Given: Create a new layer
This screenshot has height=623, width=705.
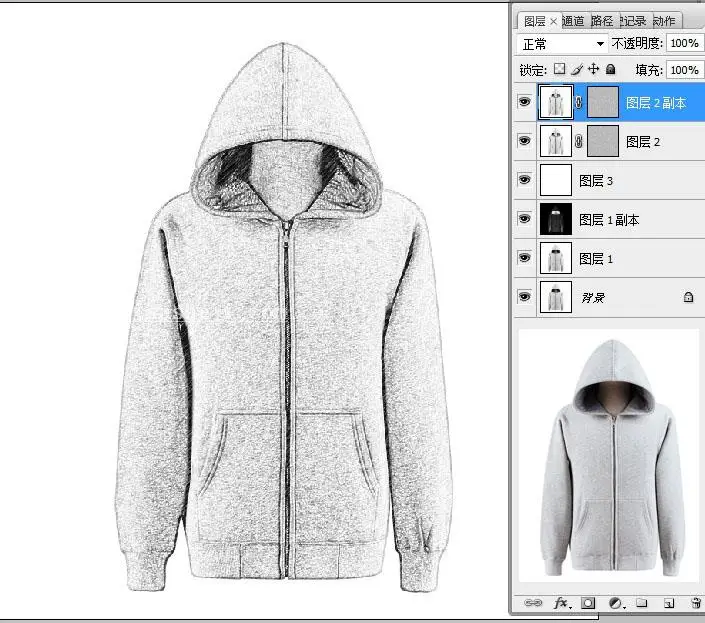Looking at the screenshot, I should 669,603.
